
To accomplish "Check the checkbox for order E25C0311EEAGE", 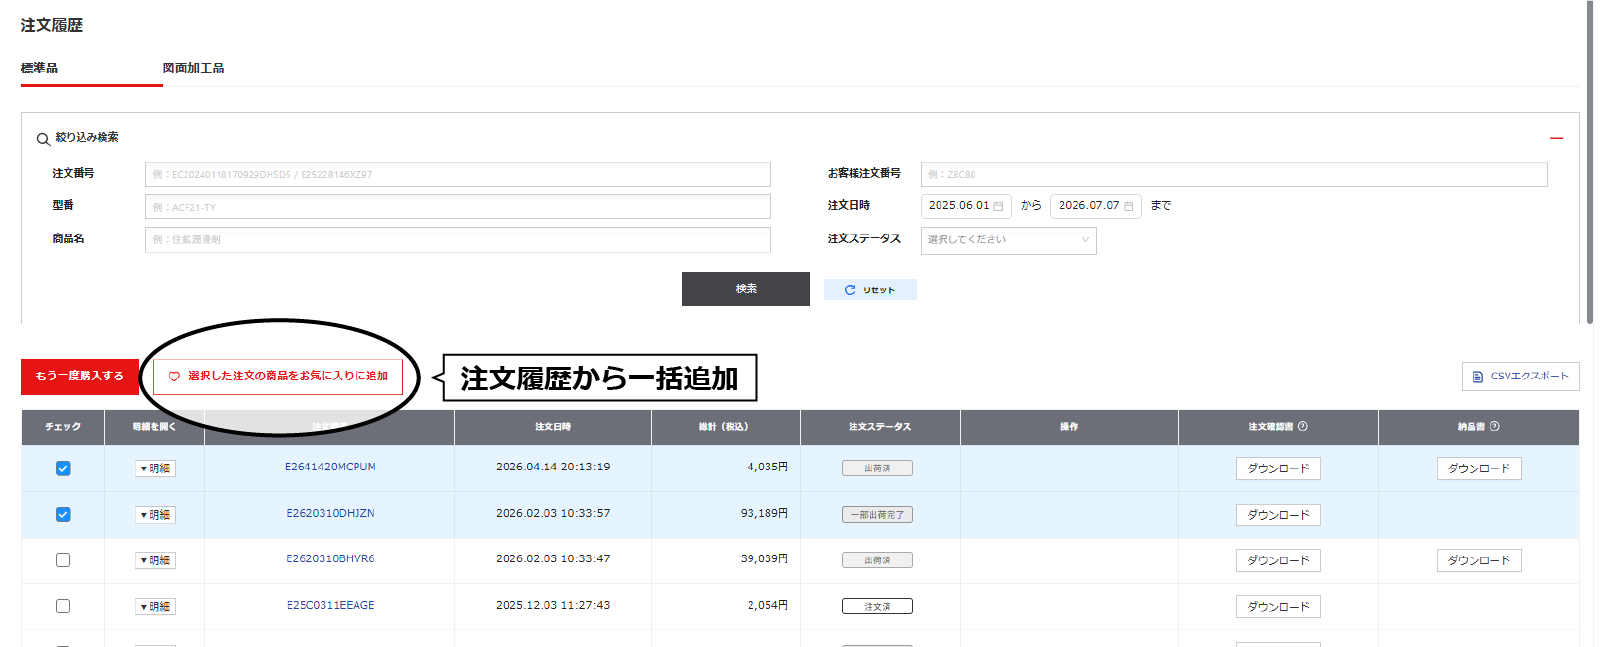I will 63,606.
